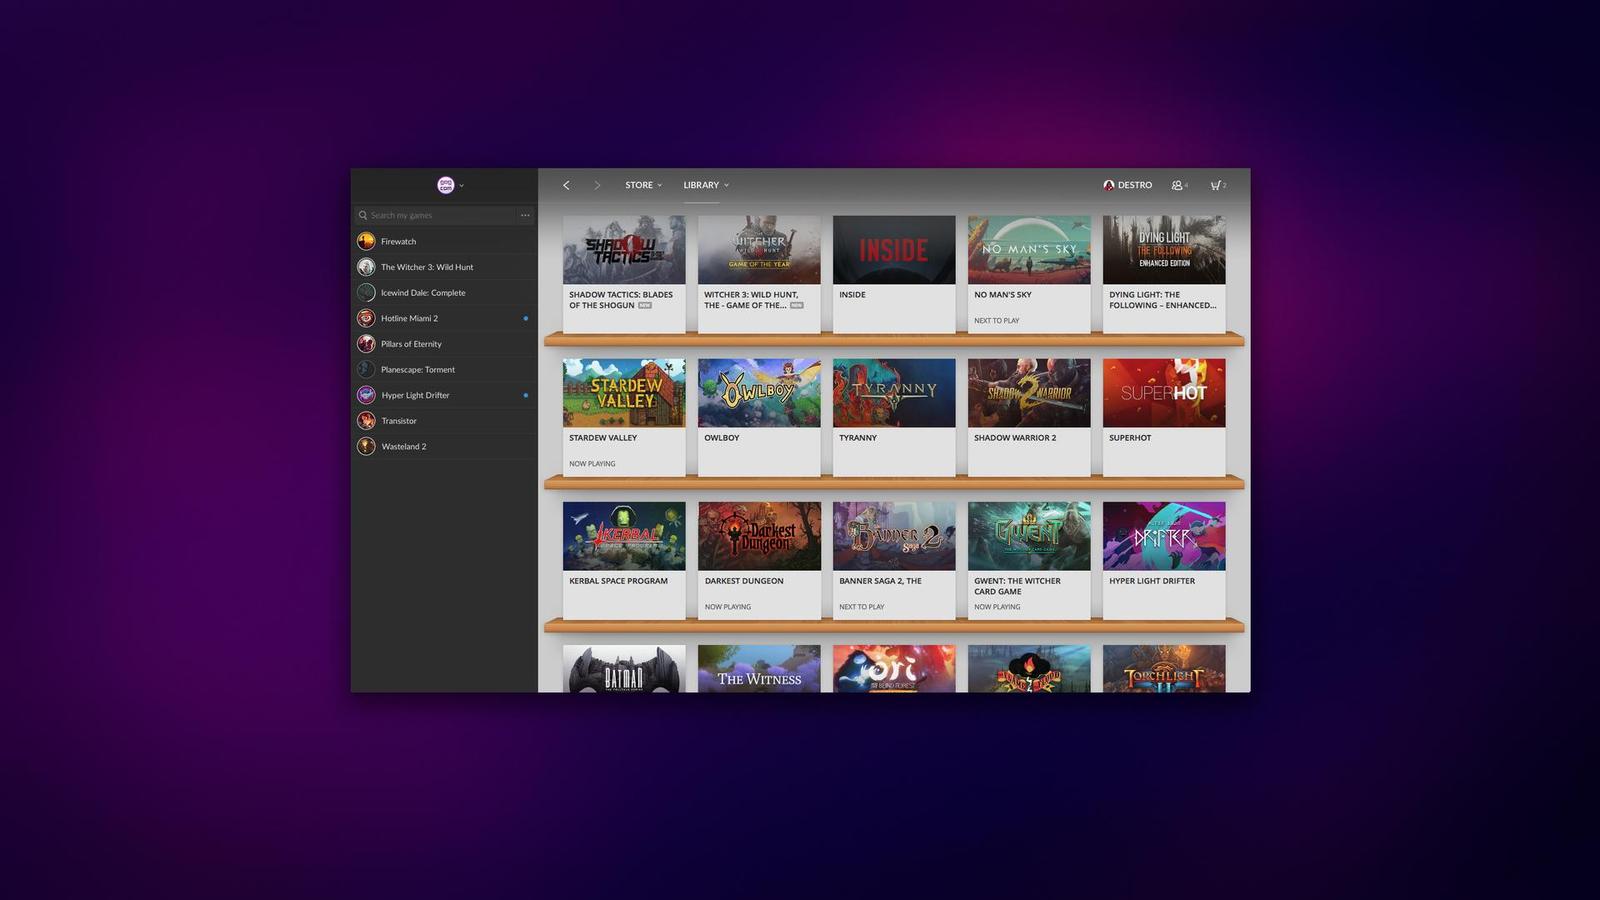The width and height of the screenshot is (1600, 900).
Task: Select the Darkest Dungeon cover on shelf
Action: point(759,536)
